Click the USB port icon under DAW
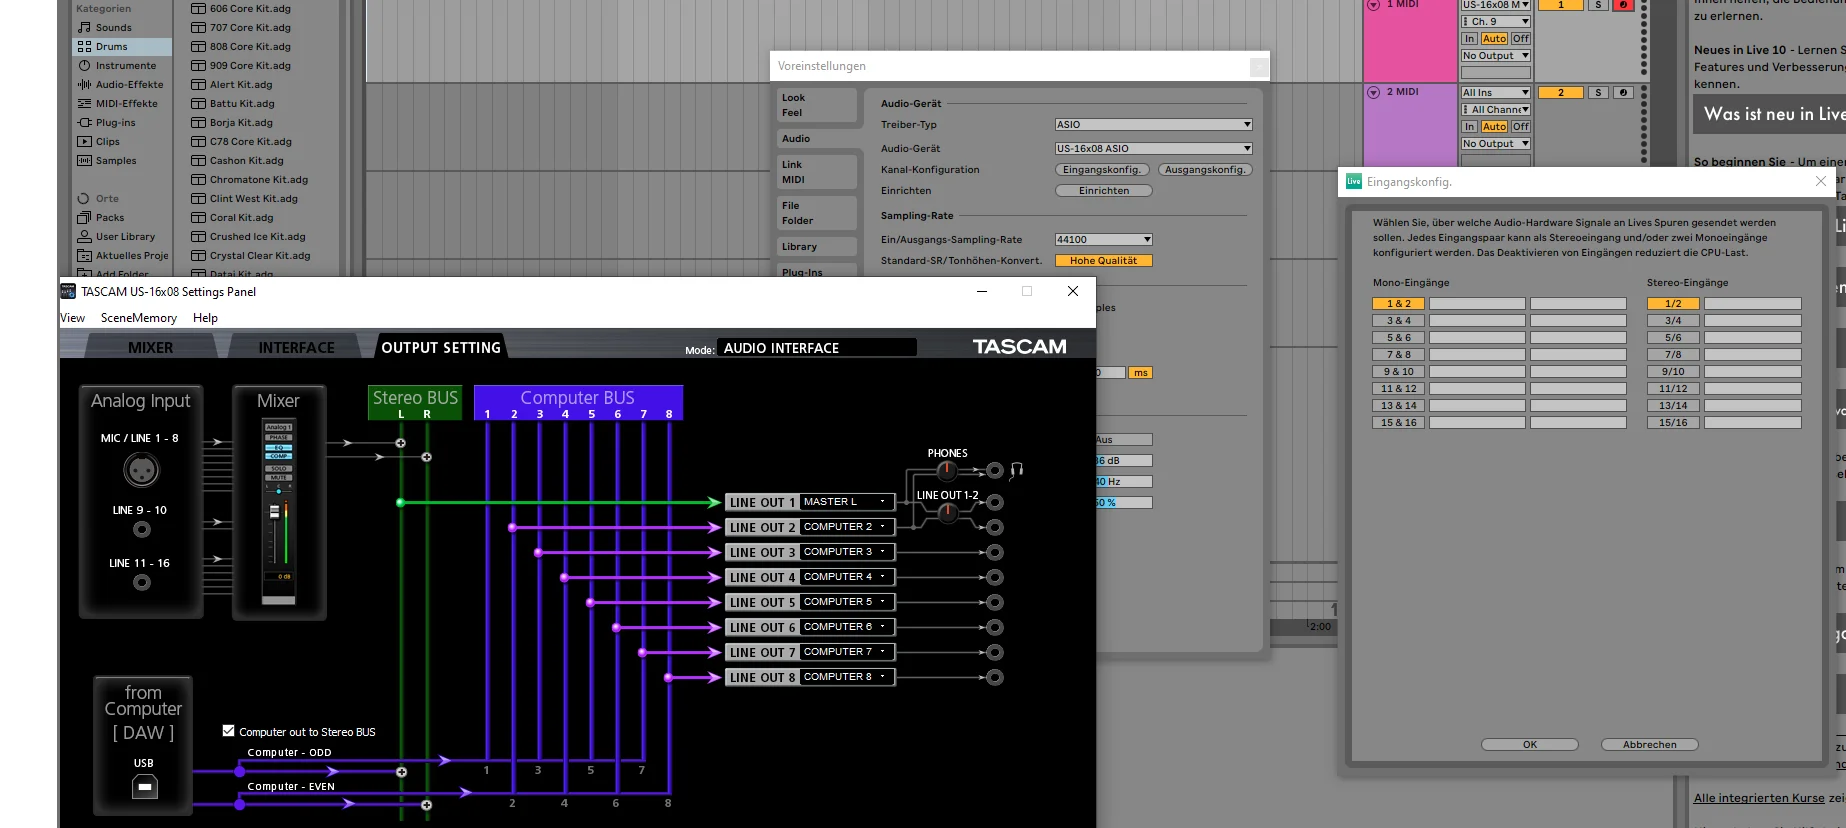 click(x=144, y=787)
